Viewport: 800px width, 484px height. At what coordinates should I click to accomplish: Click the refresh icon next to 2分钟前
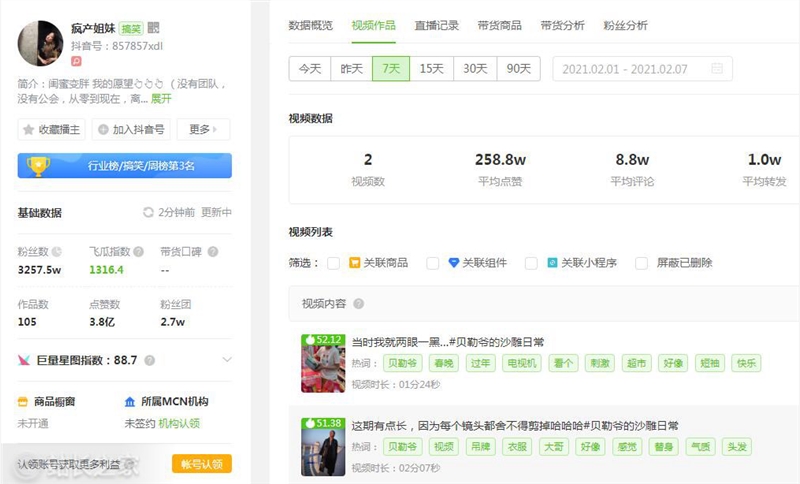tap(149, 212)
